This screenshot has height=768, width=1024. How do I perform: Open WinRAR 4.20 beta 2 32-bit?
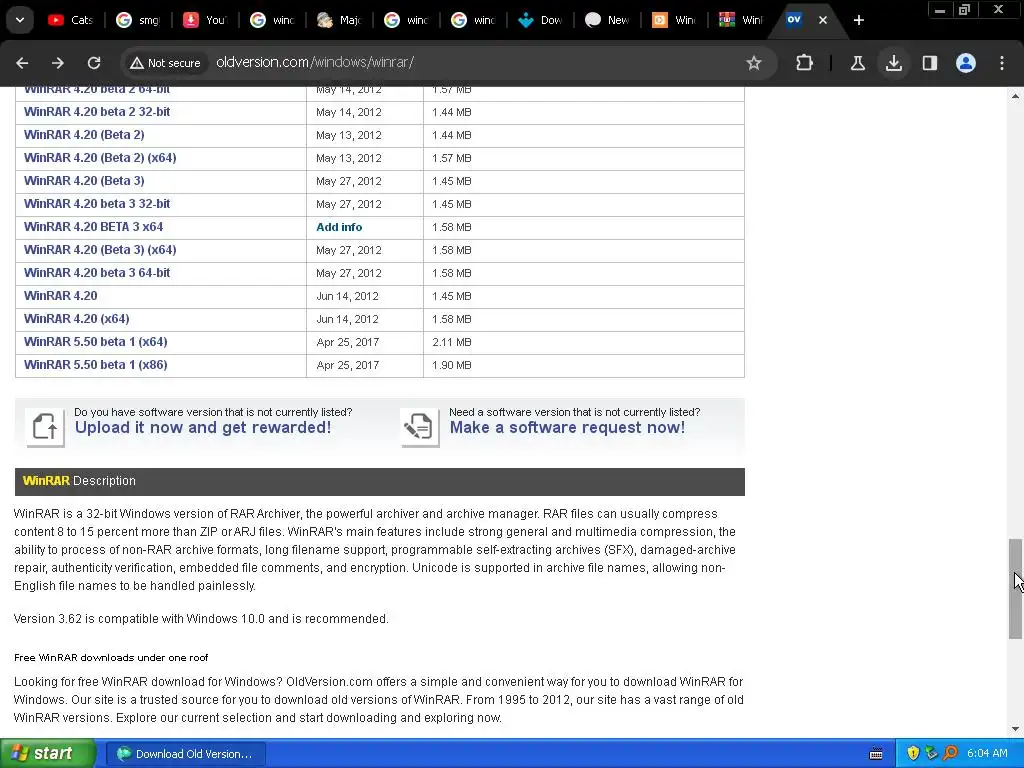coord(97,112)
